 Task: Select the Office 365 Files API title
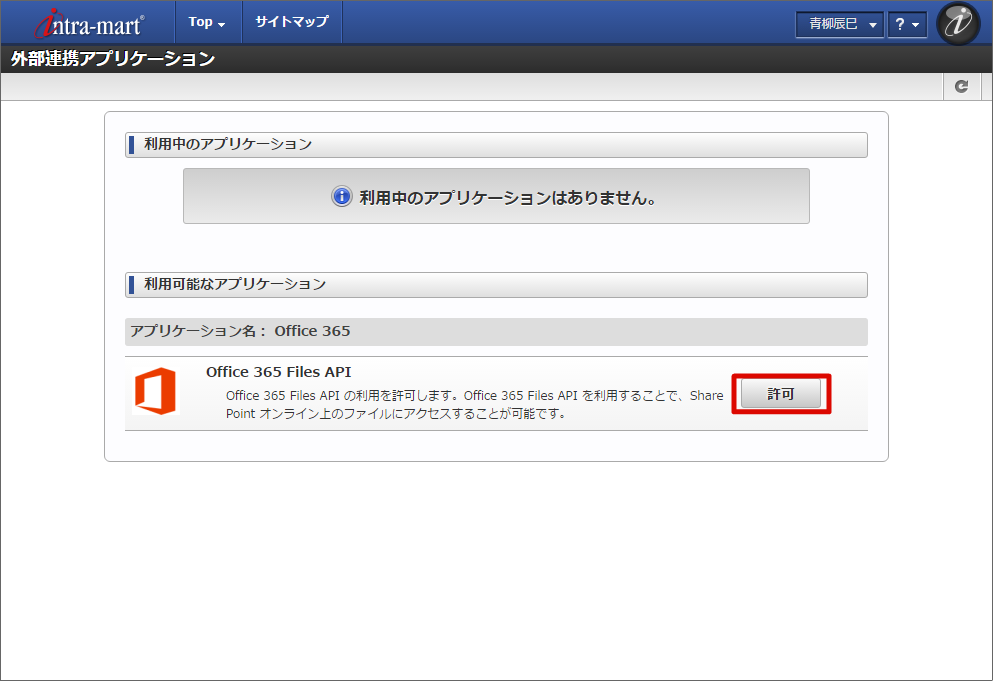279,372
